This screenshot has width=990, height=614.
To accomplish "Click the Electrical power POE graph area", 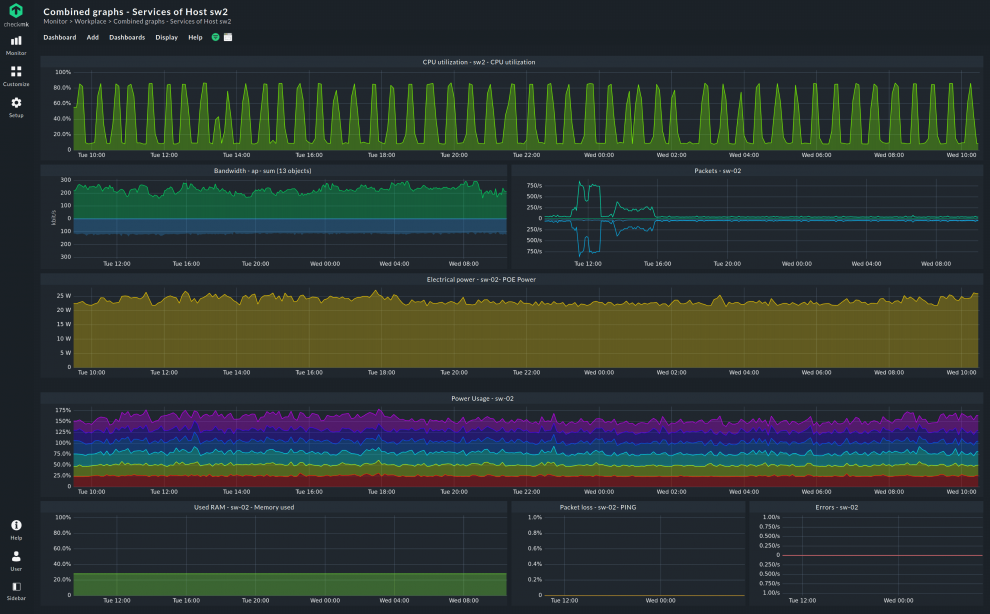I will (525, 330).
